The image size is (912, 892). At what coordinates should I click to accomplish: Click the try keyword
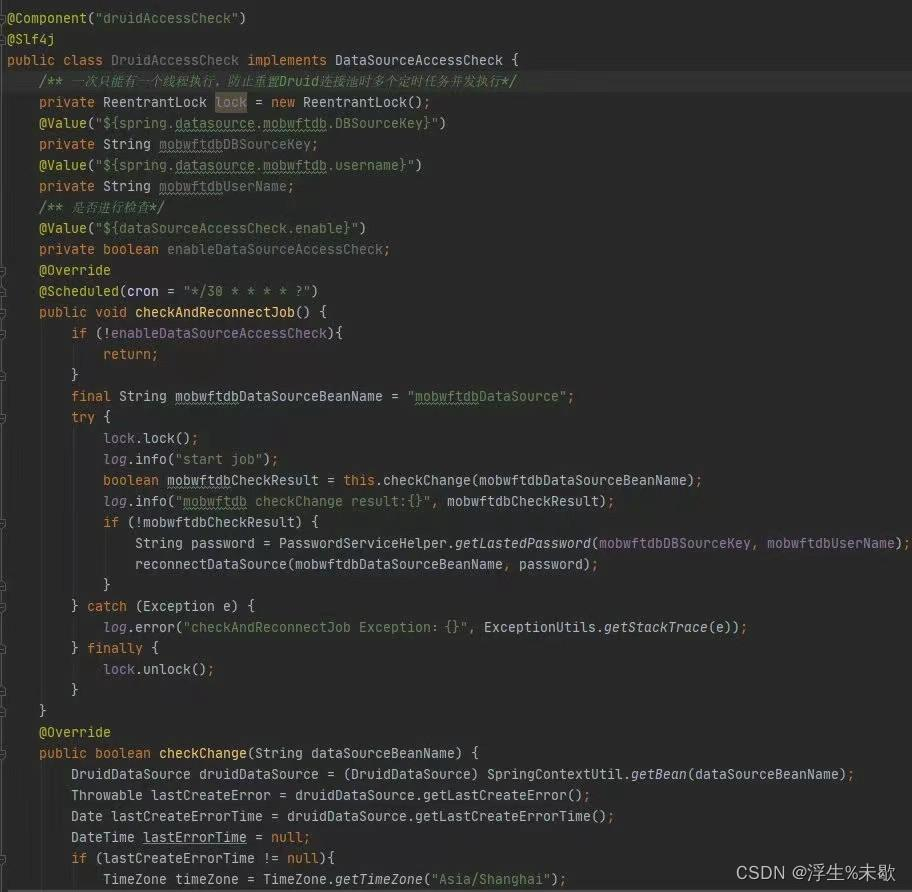pos(83,418)
